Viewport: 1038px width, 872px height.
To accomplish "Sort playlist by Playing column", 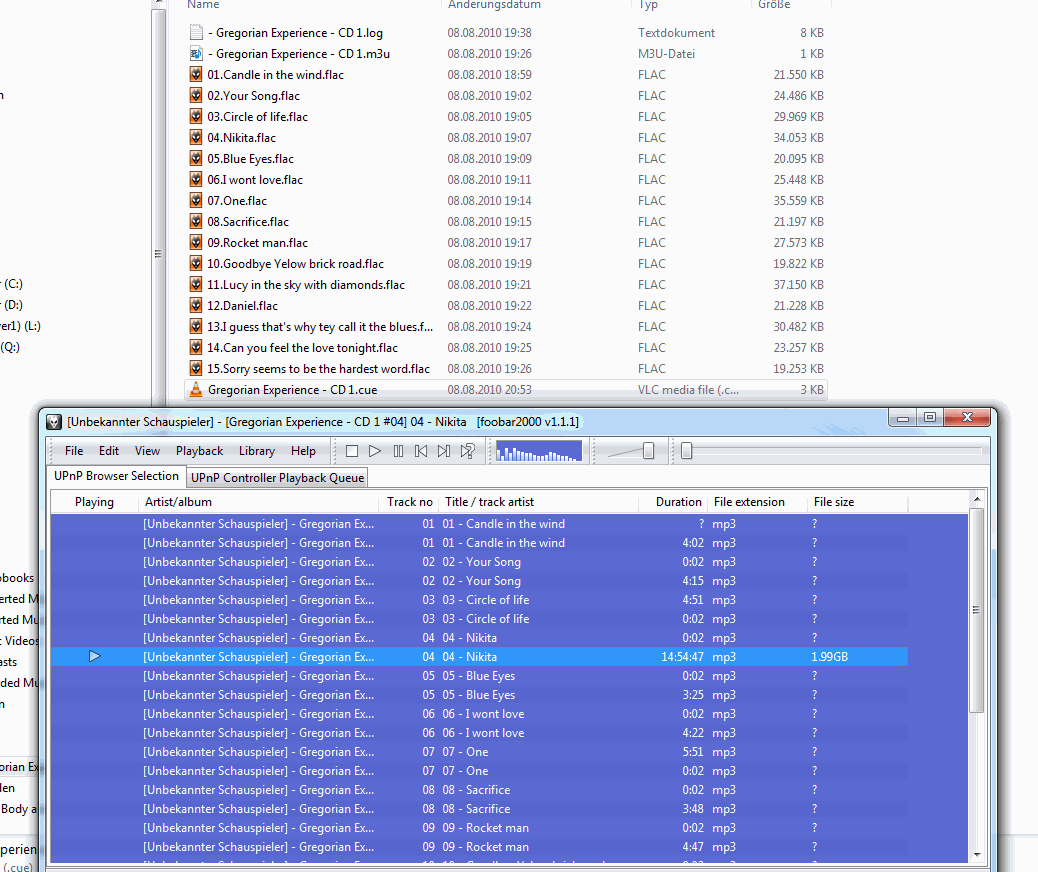I will coord(94,502).
